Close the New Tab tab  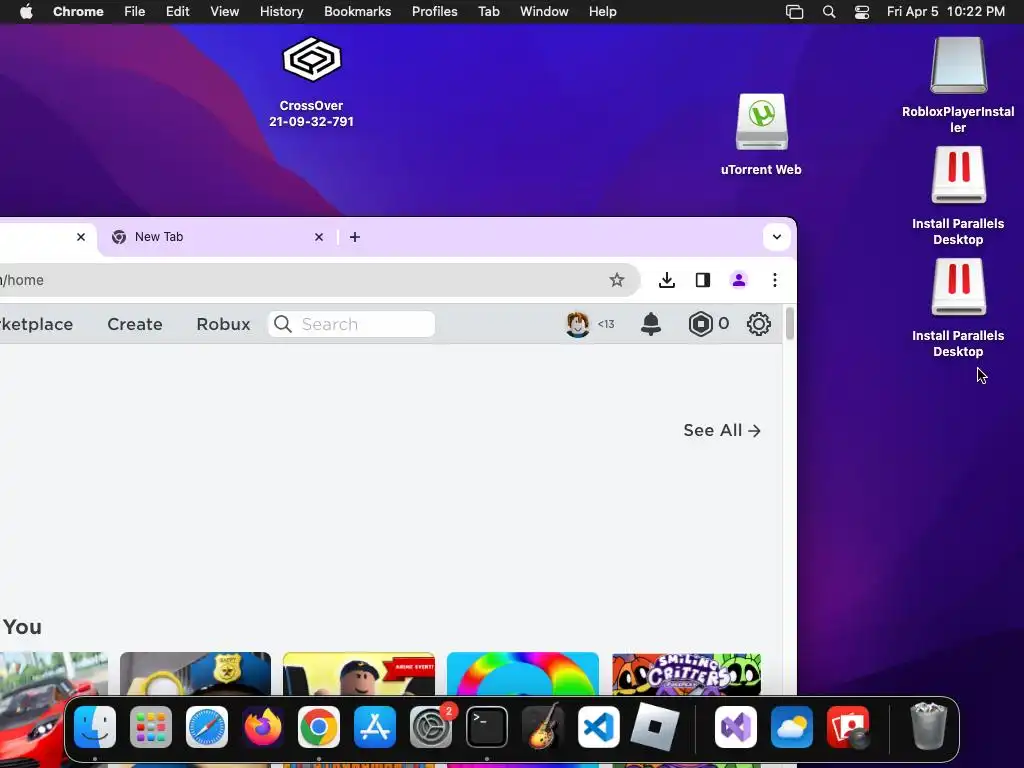pos(319,237)
